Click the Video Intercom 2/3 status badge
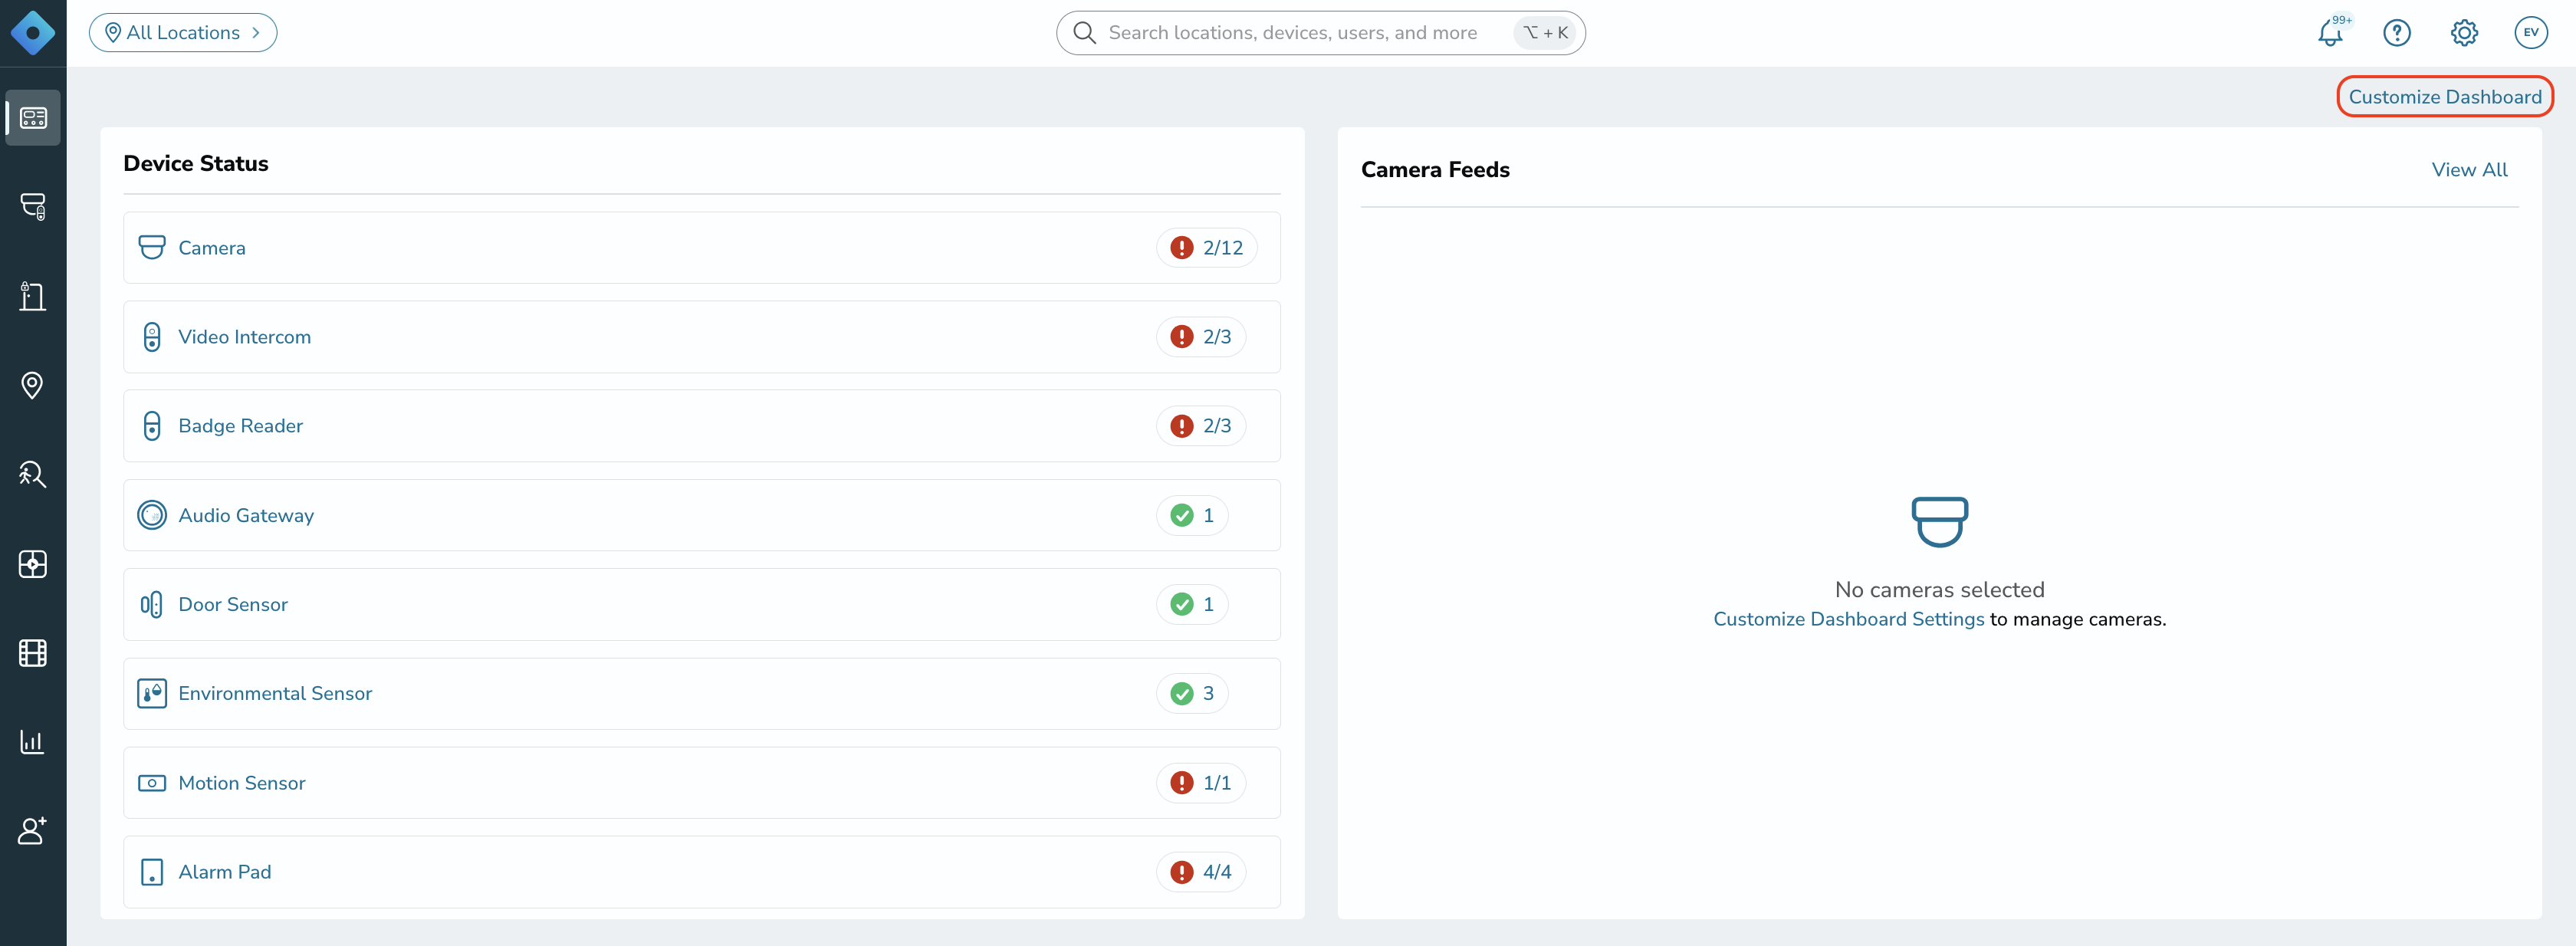 click(1200, 337)
